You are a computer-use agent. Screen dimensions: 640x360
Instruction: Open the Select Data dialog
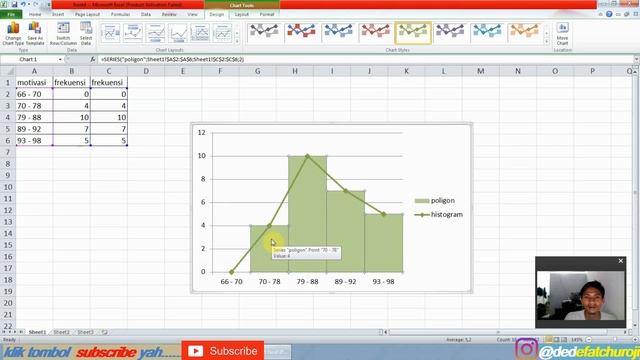pyautogui.click(x=86, y=33)
